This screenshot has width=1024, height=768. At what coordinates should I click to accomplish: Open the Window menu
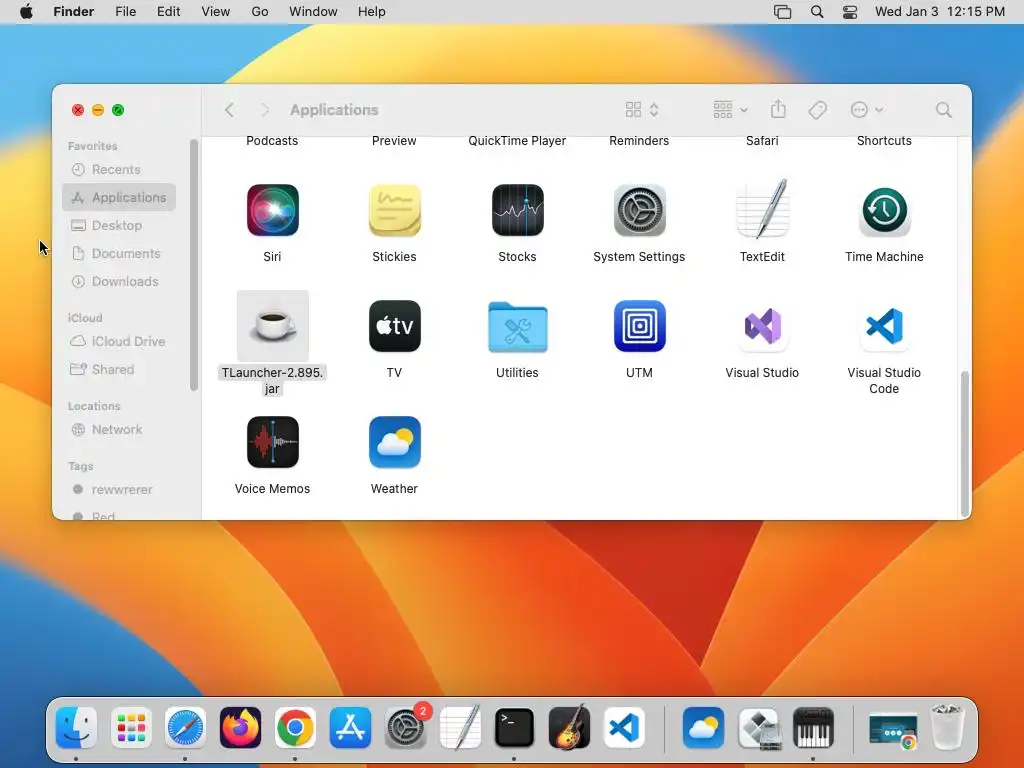tap(313, 12)
